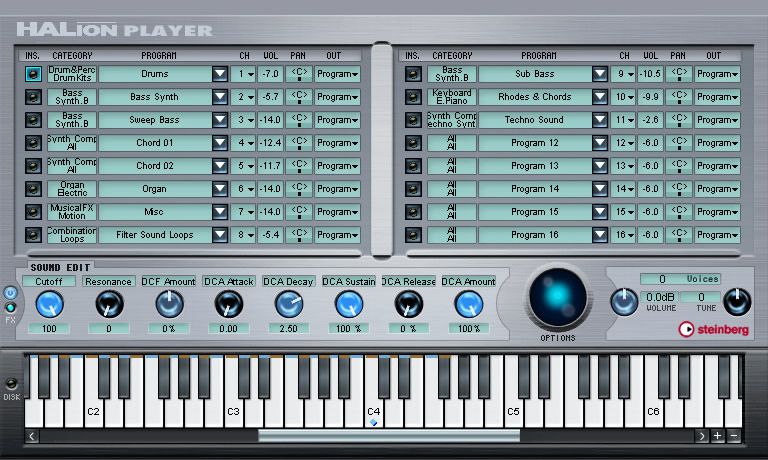The height and width of the screenshot is (460, 768).
Task: Click pan value on Program 16 row
Action: pyautogui.click(x=679, y=235)
